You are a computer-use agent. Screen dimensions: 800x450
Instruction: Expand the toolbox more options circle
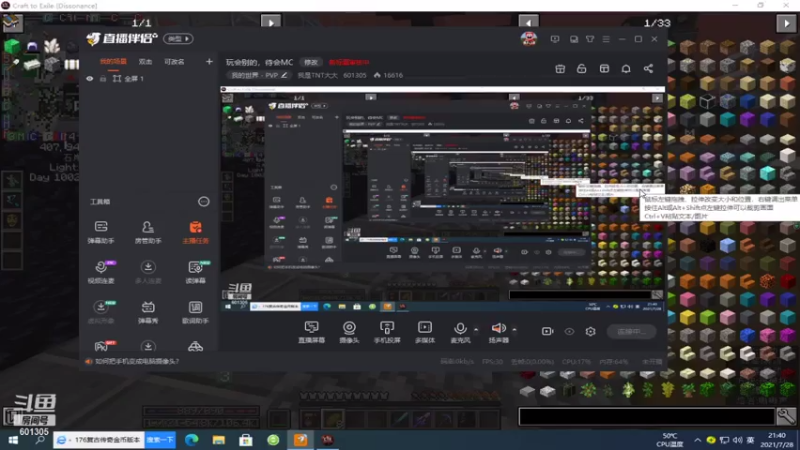click(x=204, y=202)
